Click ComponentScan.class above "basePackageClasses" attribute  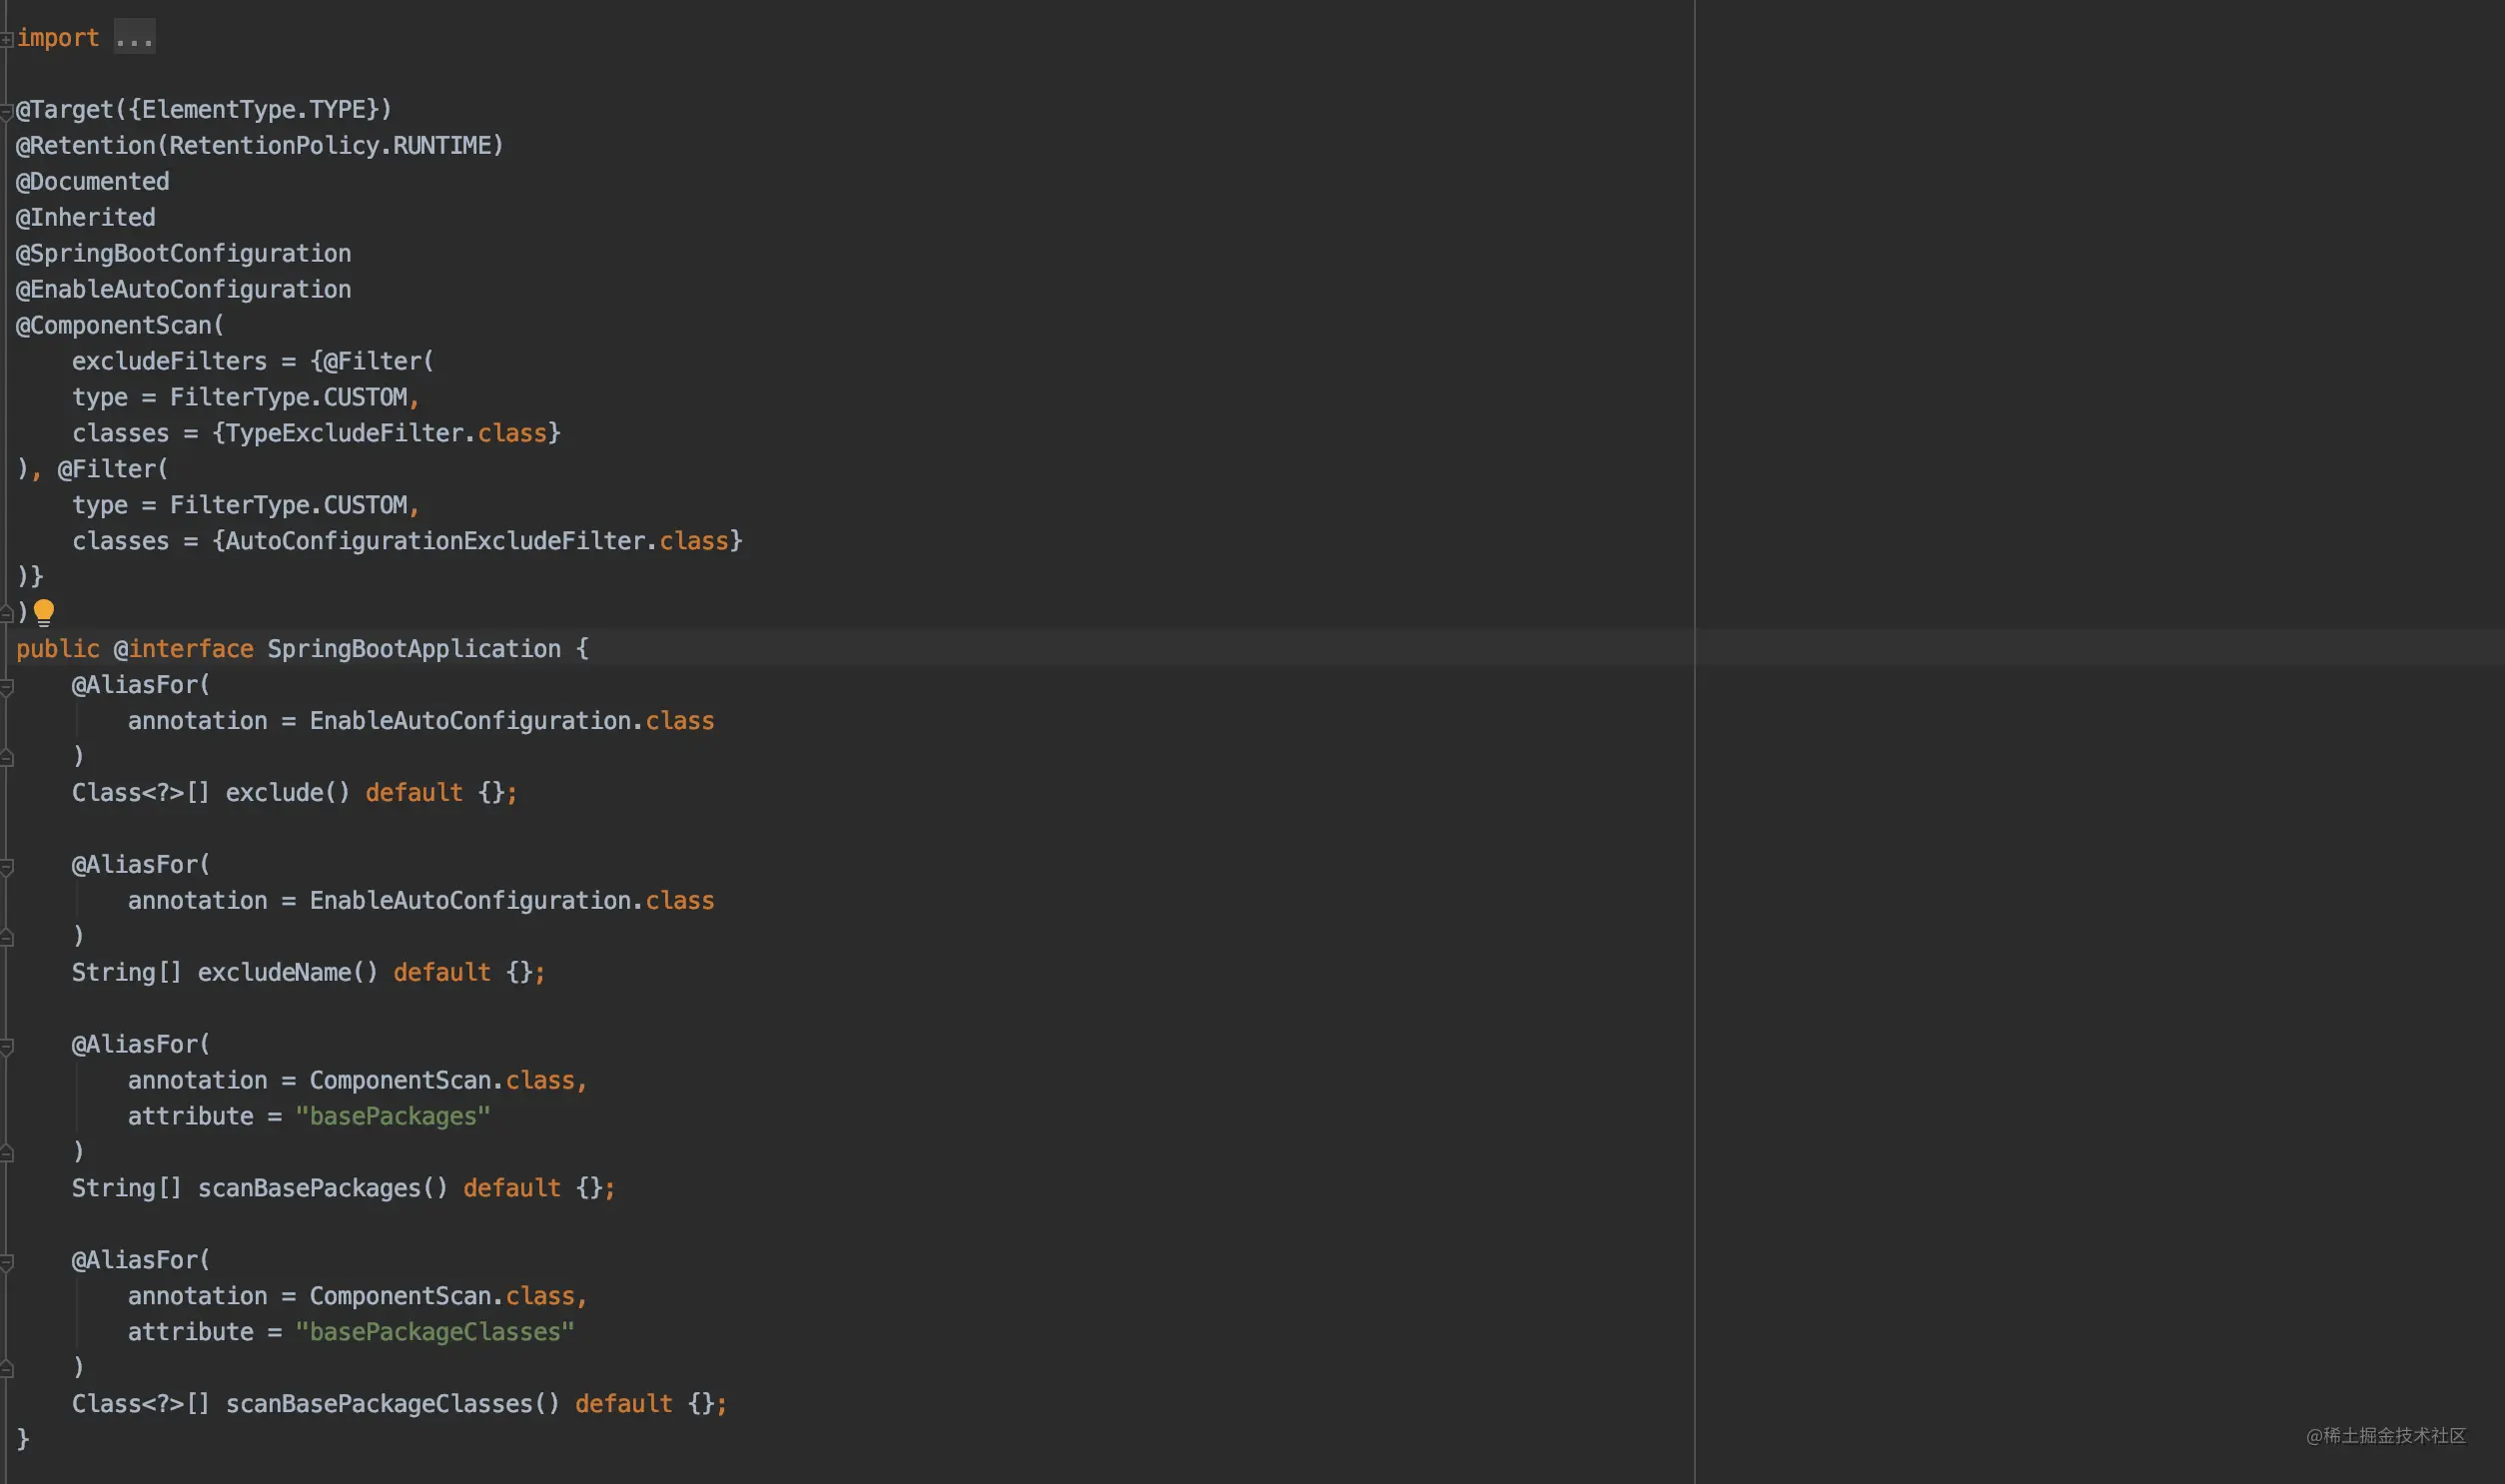(442, 1296)
